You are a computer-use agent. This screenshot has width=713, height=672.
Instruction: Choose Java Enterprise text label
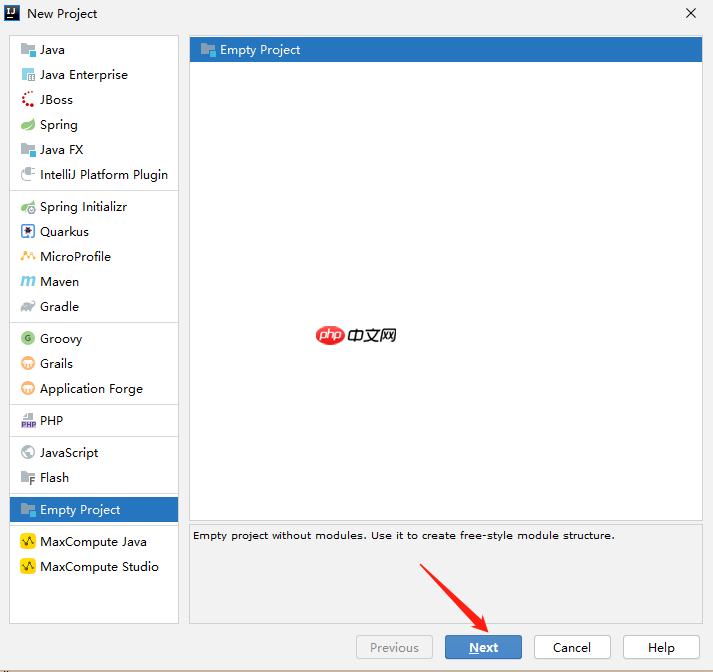[84, 75]
